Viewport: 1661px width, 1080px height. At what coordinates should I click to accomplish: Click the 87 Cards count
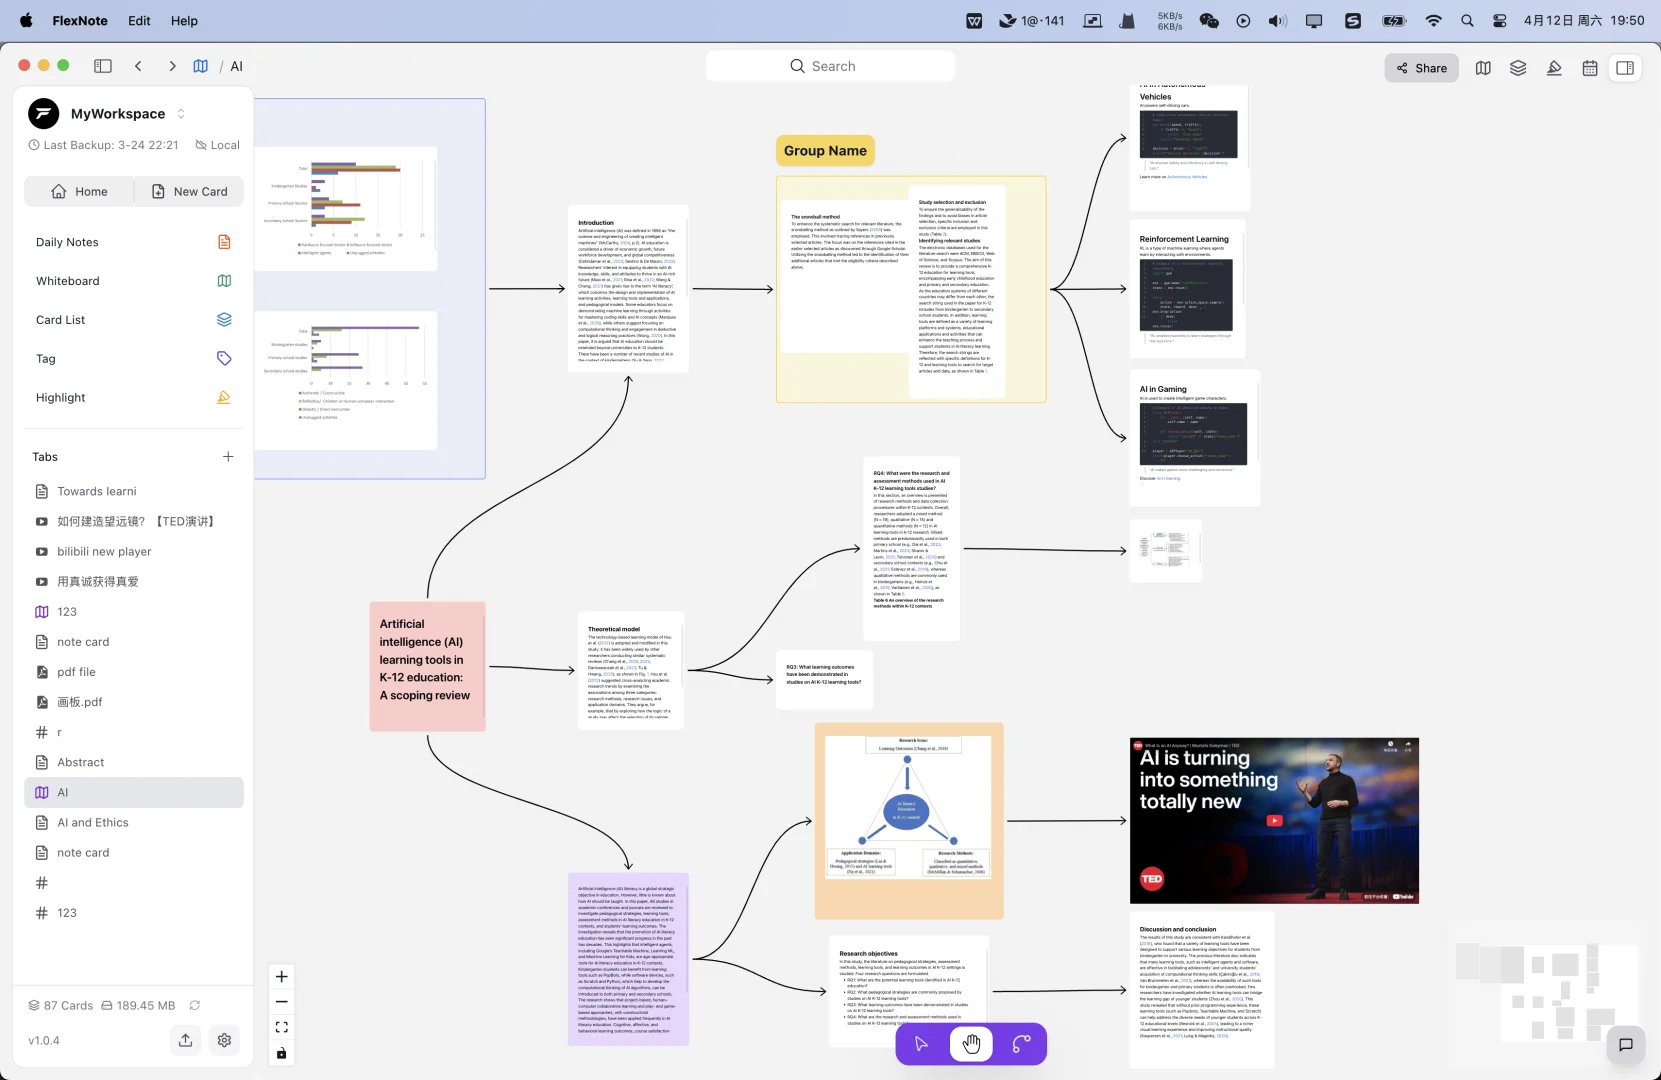(x=61, y=1006)
